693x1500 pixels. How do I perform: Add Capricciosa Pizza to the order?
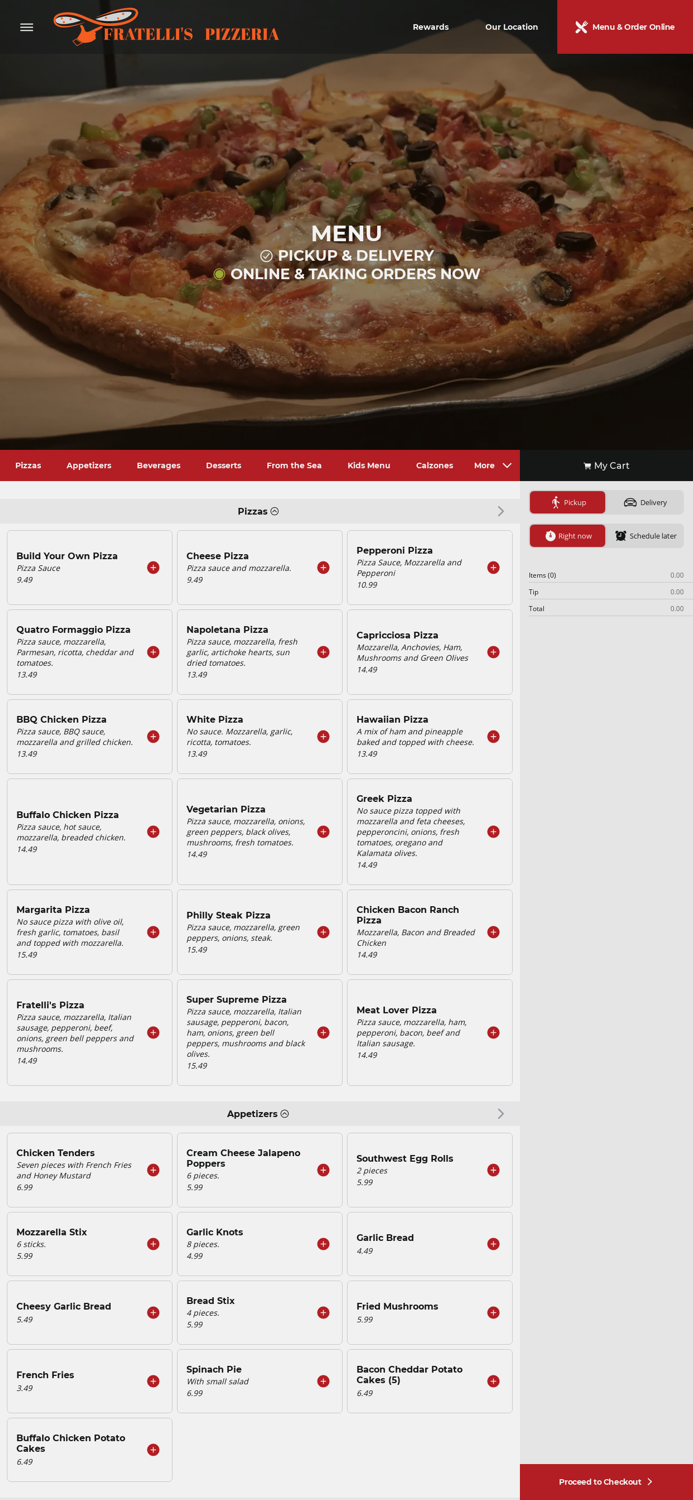pos(493,652)
